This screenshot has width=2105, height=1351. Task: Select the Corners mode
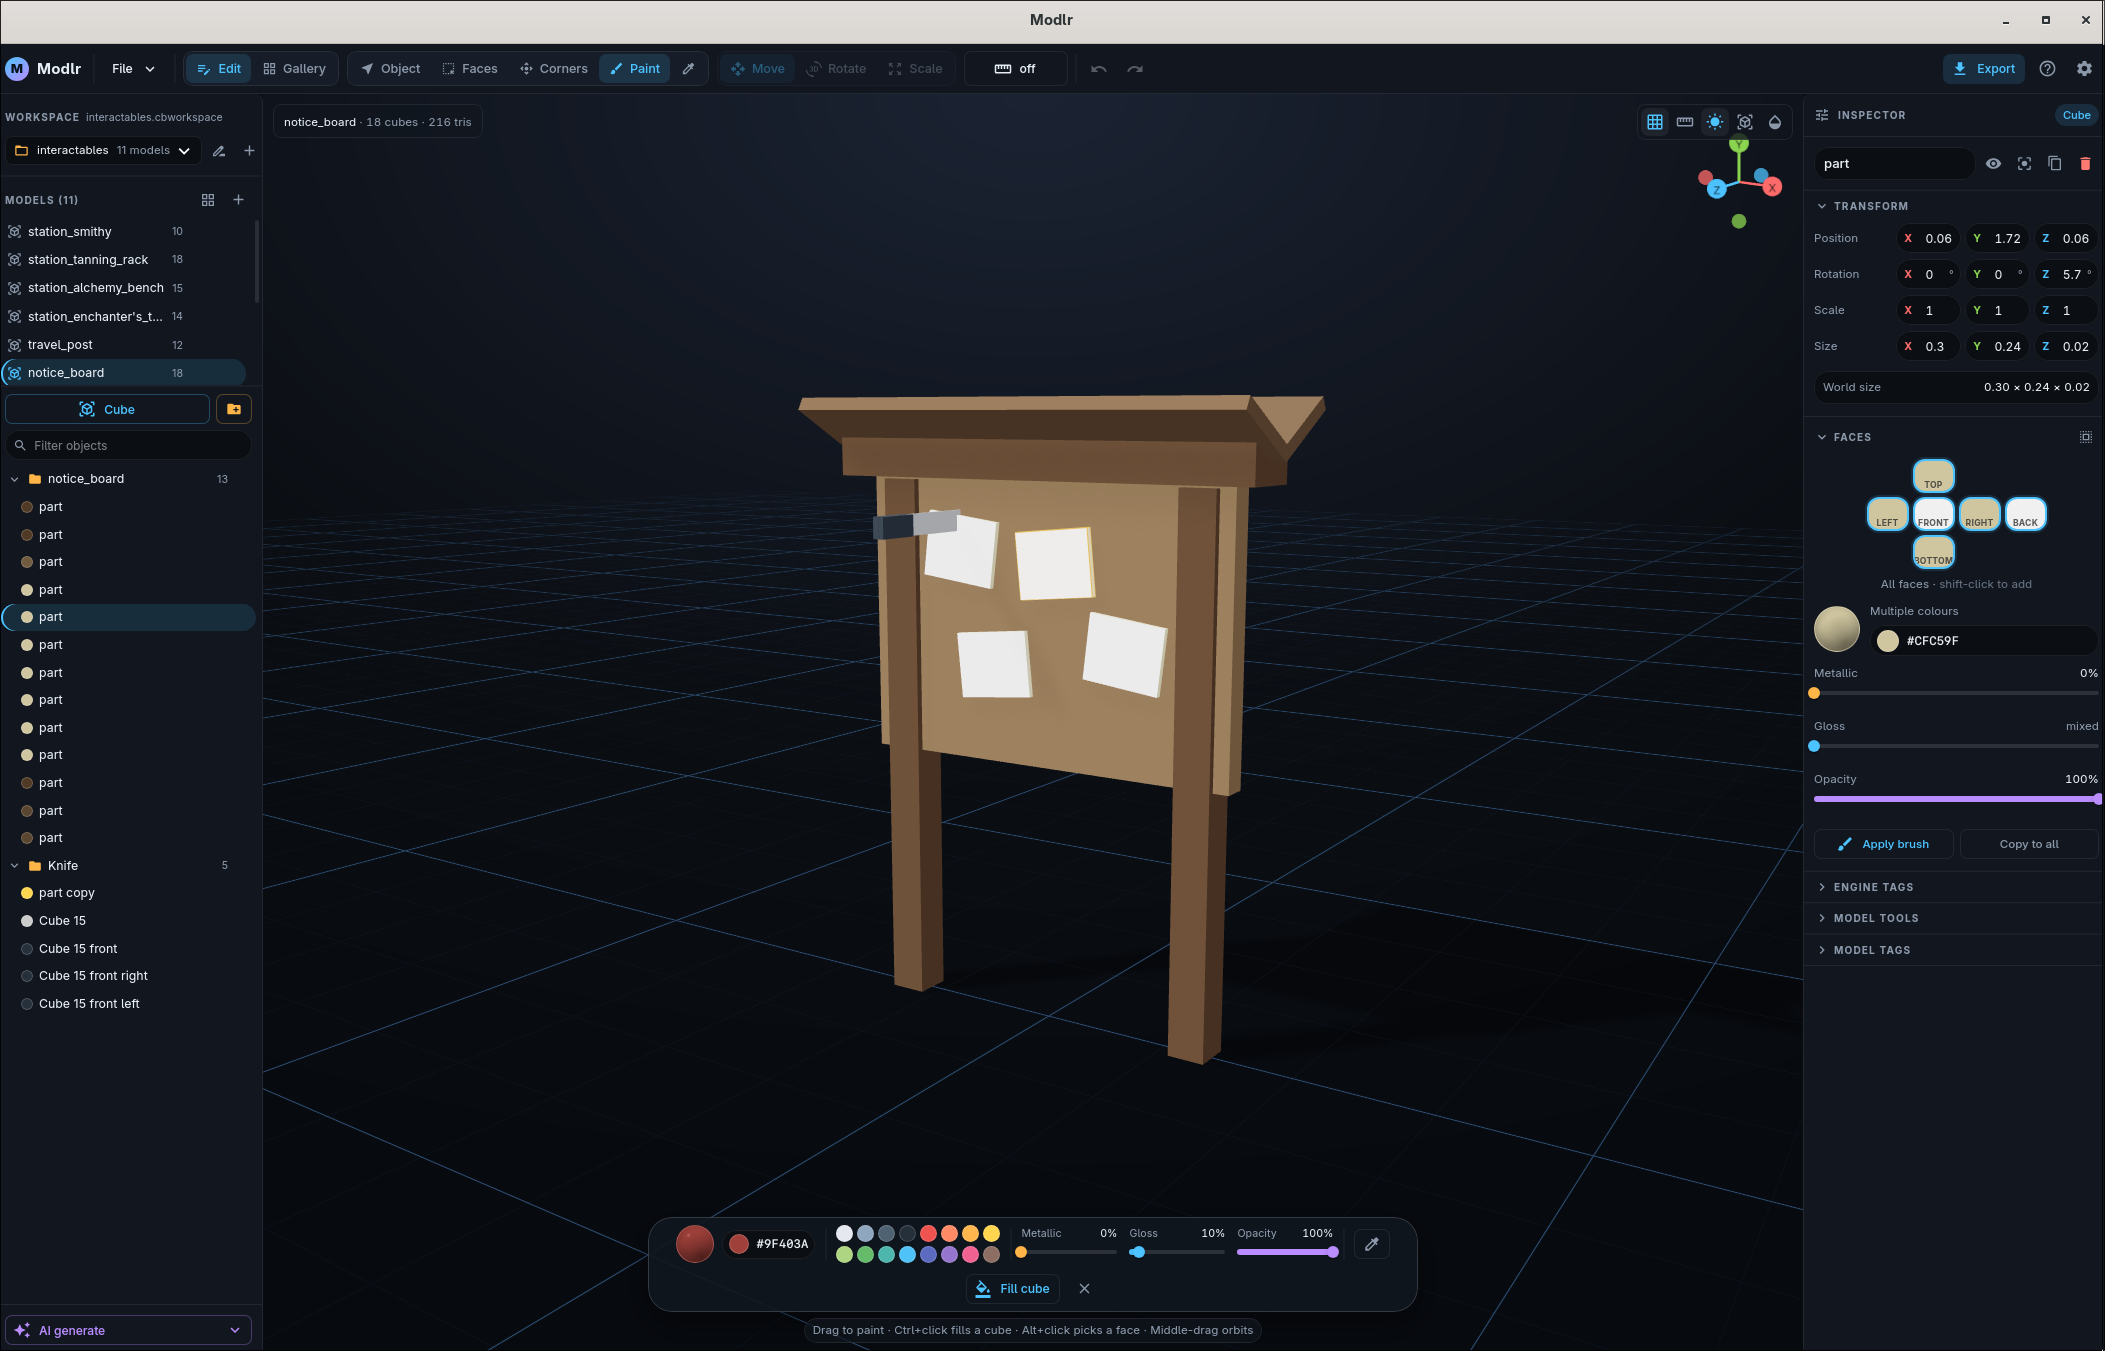[554, 69]
